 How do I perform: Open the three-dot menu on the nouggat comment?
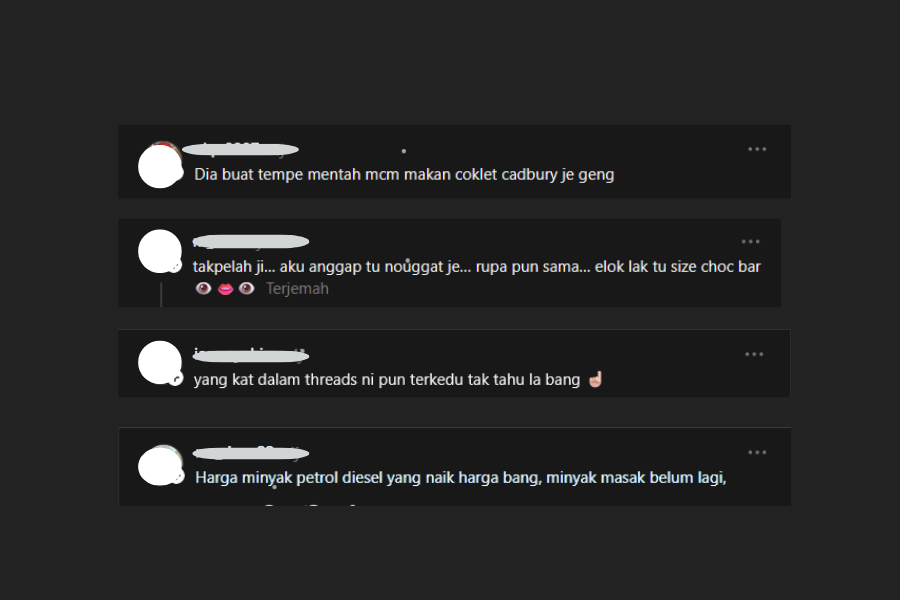750,242
